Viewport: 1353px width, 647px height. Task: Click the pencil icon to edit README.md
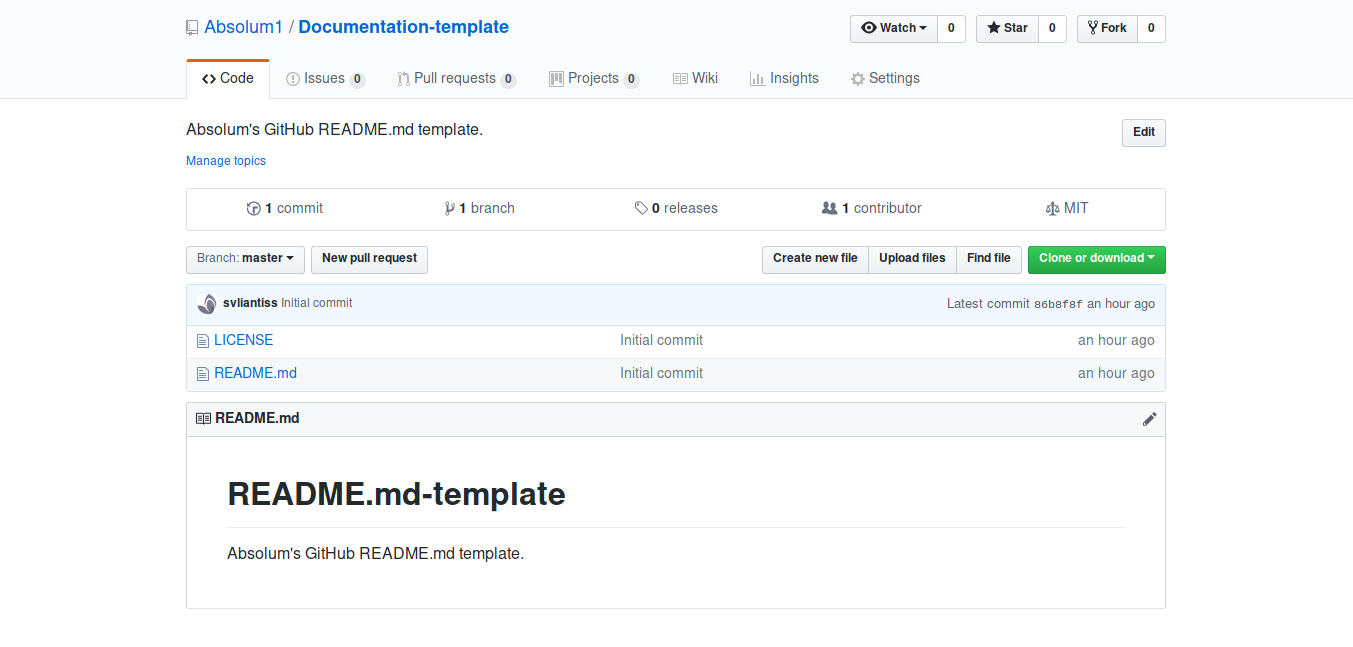pos(1149,419)
